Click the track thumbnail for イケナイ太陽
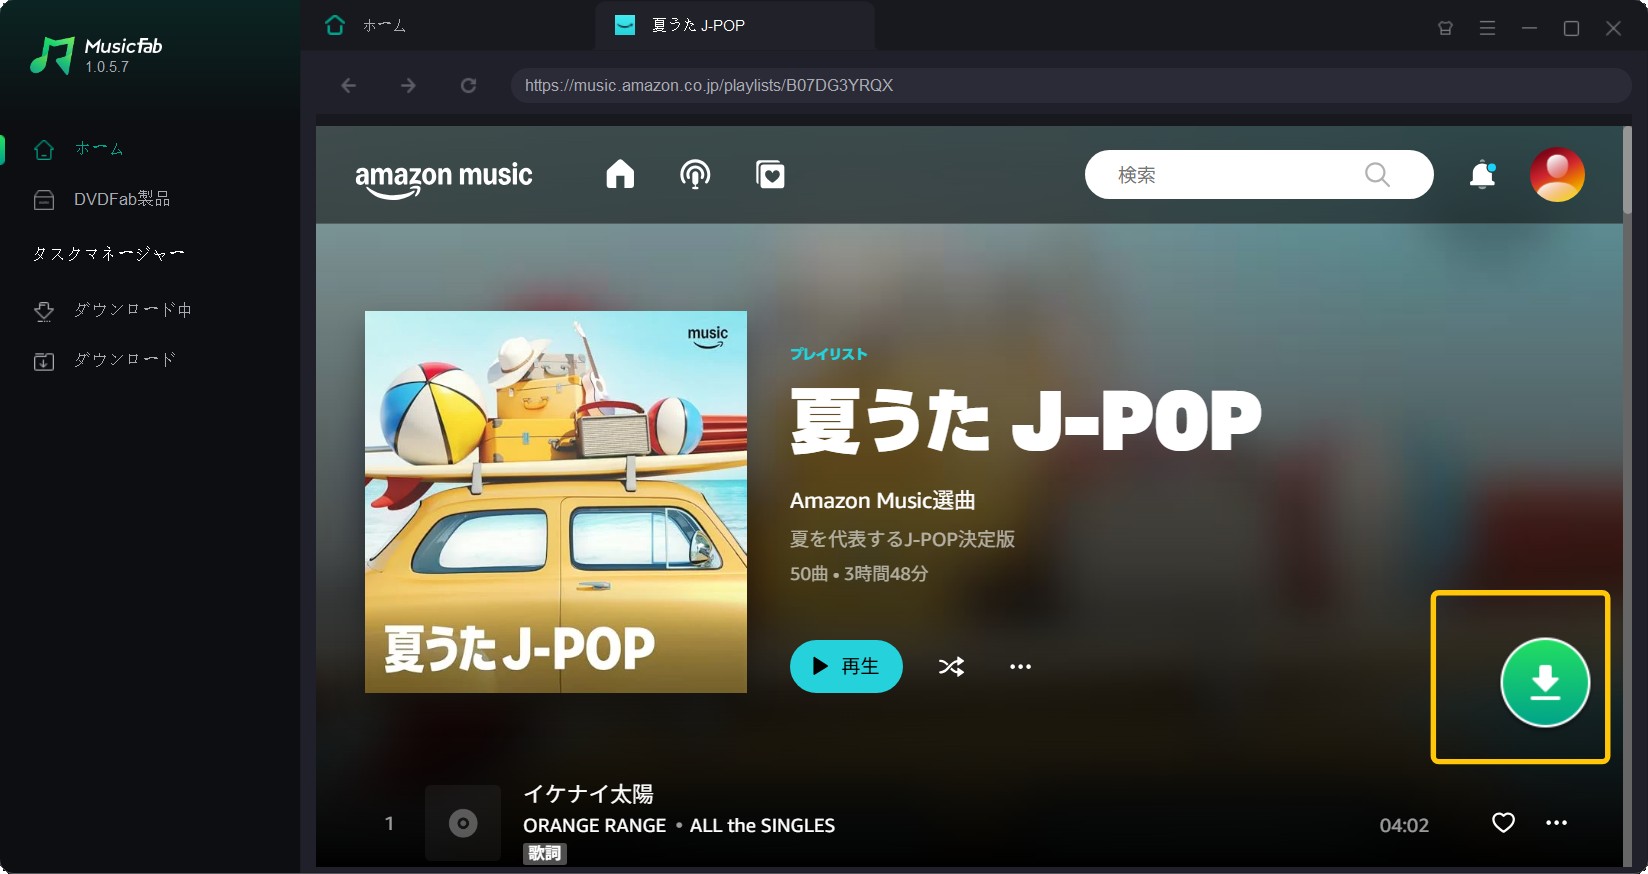This screenshot has width=1648, height=874. click(463, 823)
